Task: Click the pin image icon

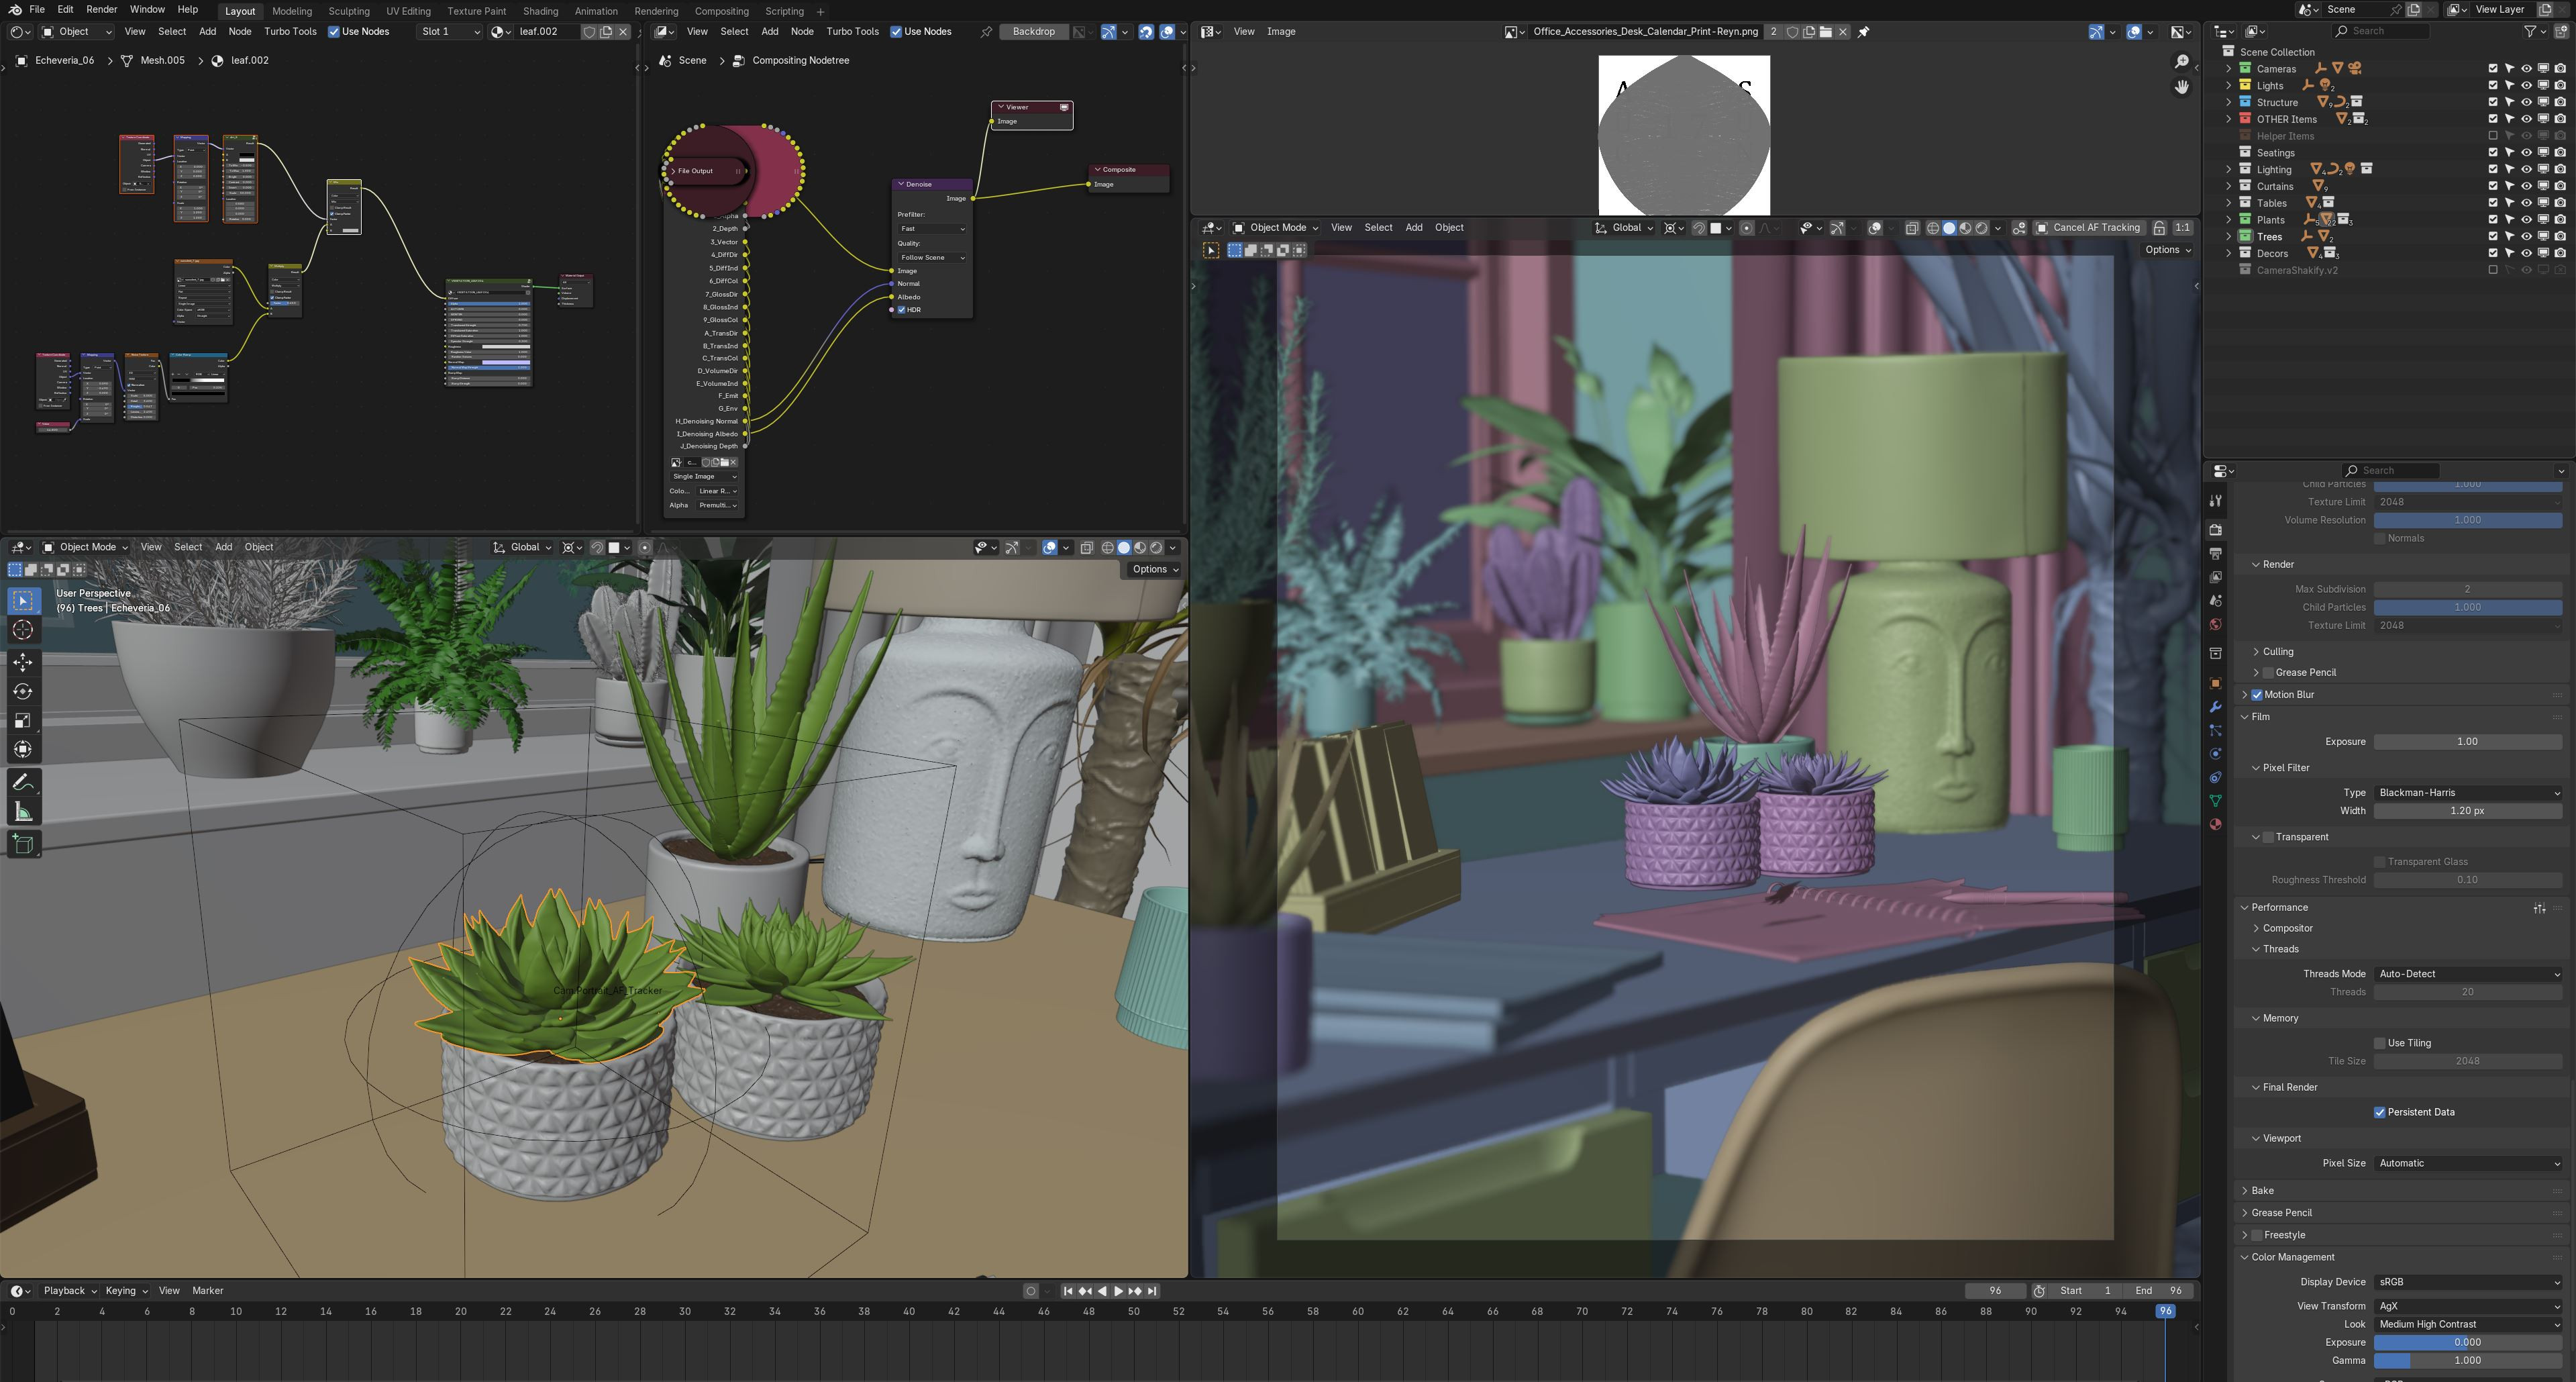Action: (1863, 32)
